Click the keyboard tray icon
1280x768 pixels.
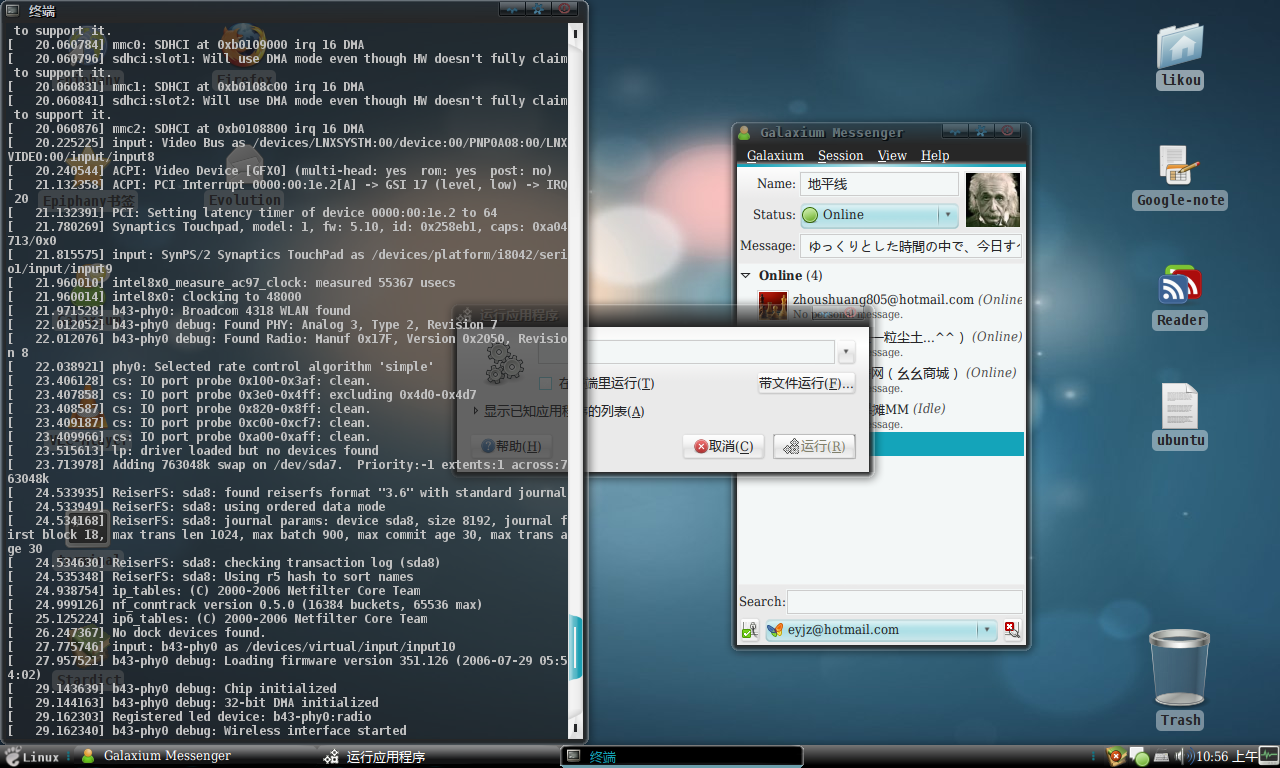coord(1162,756)
